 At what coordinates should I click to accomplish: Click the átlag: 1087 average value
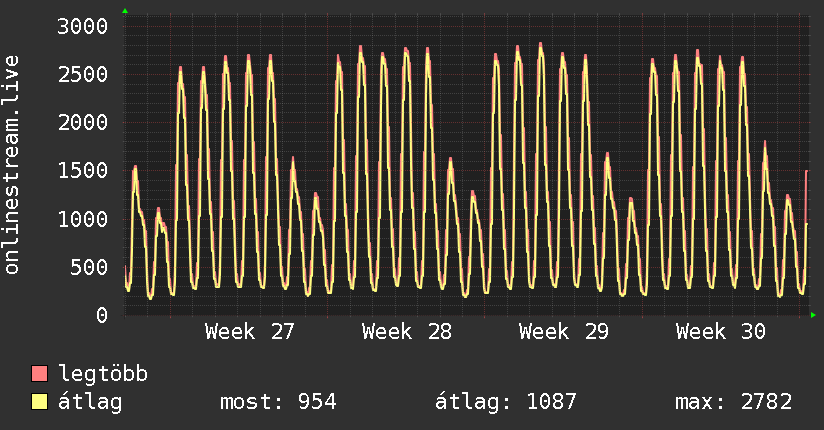point(506,402)
